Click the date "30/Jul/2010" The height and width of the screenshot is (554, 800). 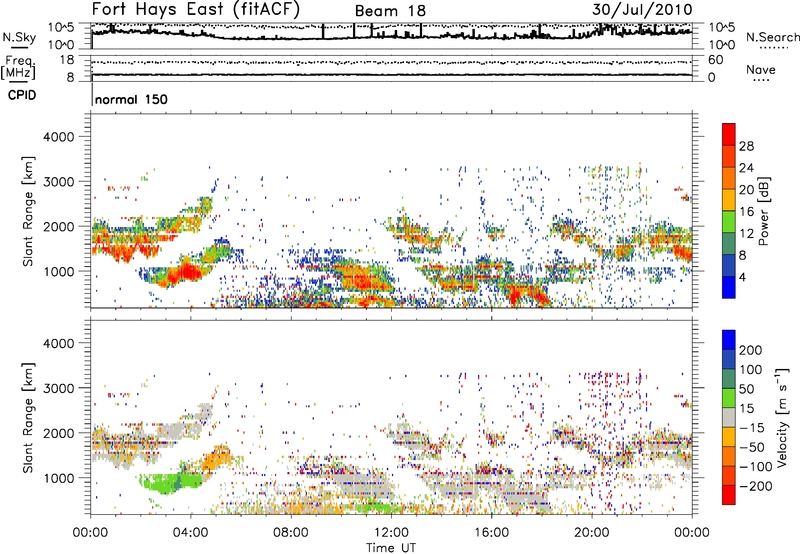pyautogui.click(x=642, y=10)
